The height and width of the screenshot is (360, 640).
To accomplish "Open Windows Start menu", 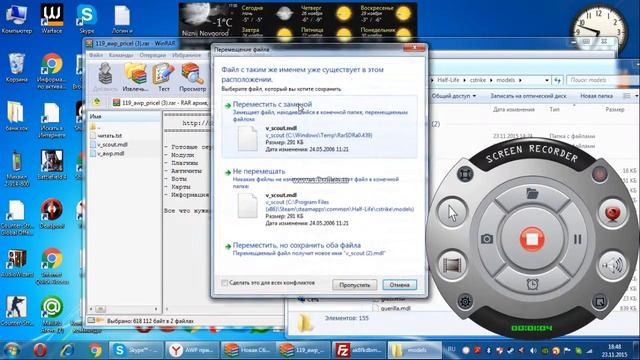I will tap(11, 350).
